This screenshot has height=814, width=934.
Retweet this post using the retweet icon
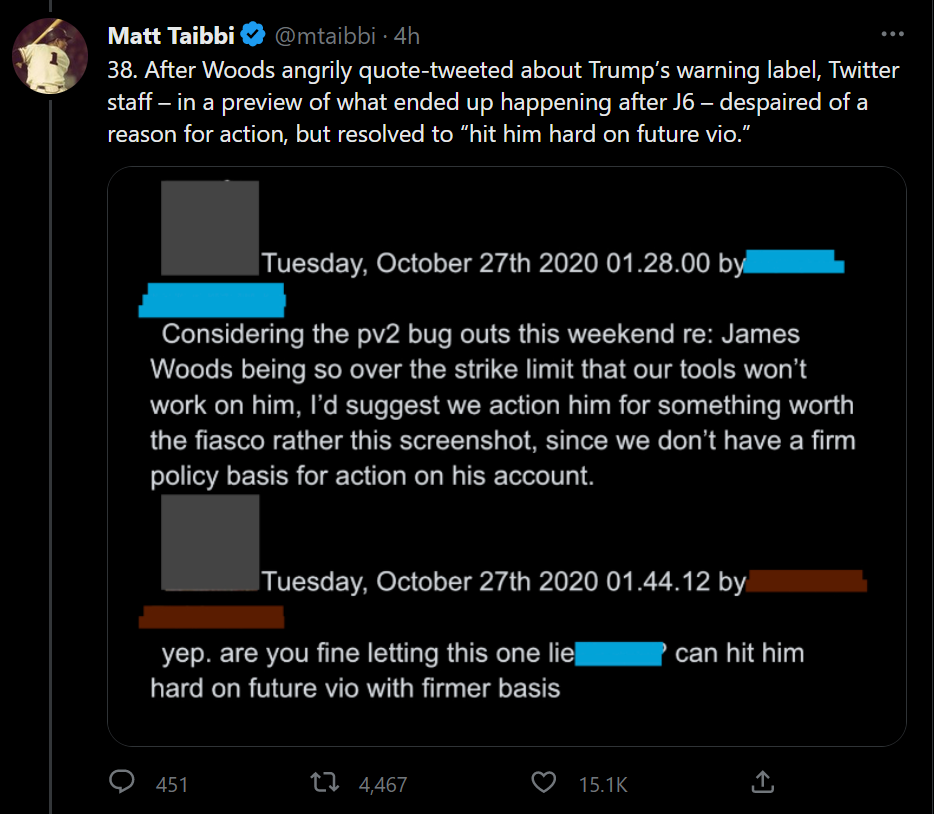(326, 783)
